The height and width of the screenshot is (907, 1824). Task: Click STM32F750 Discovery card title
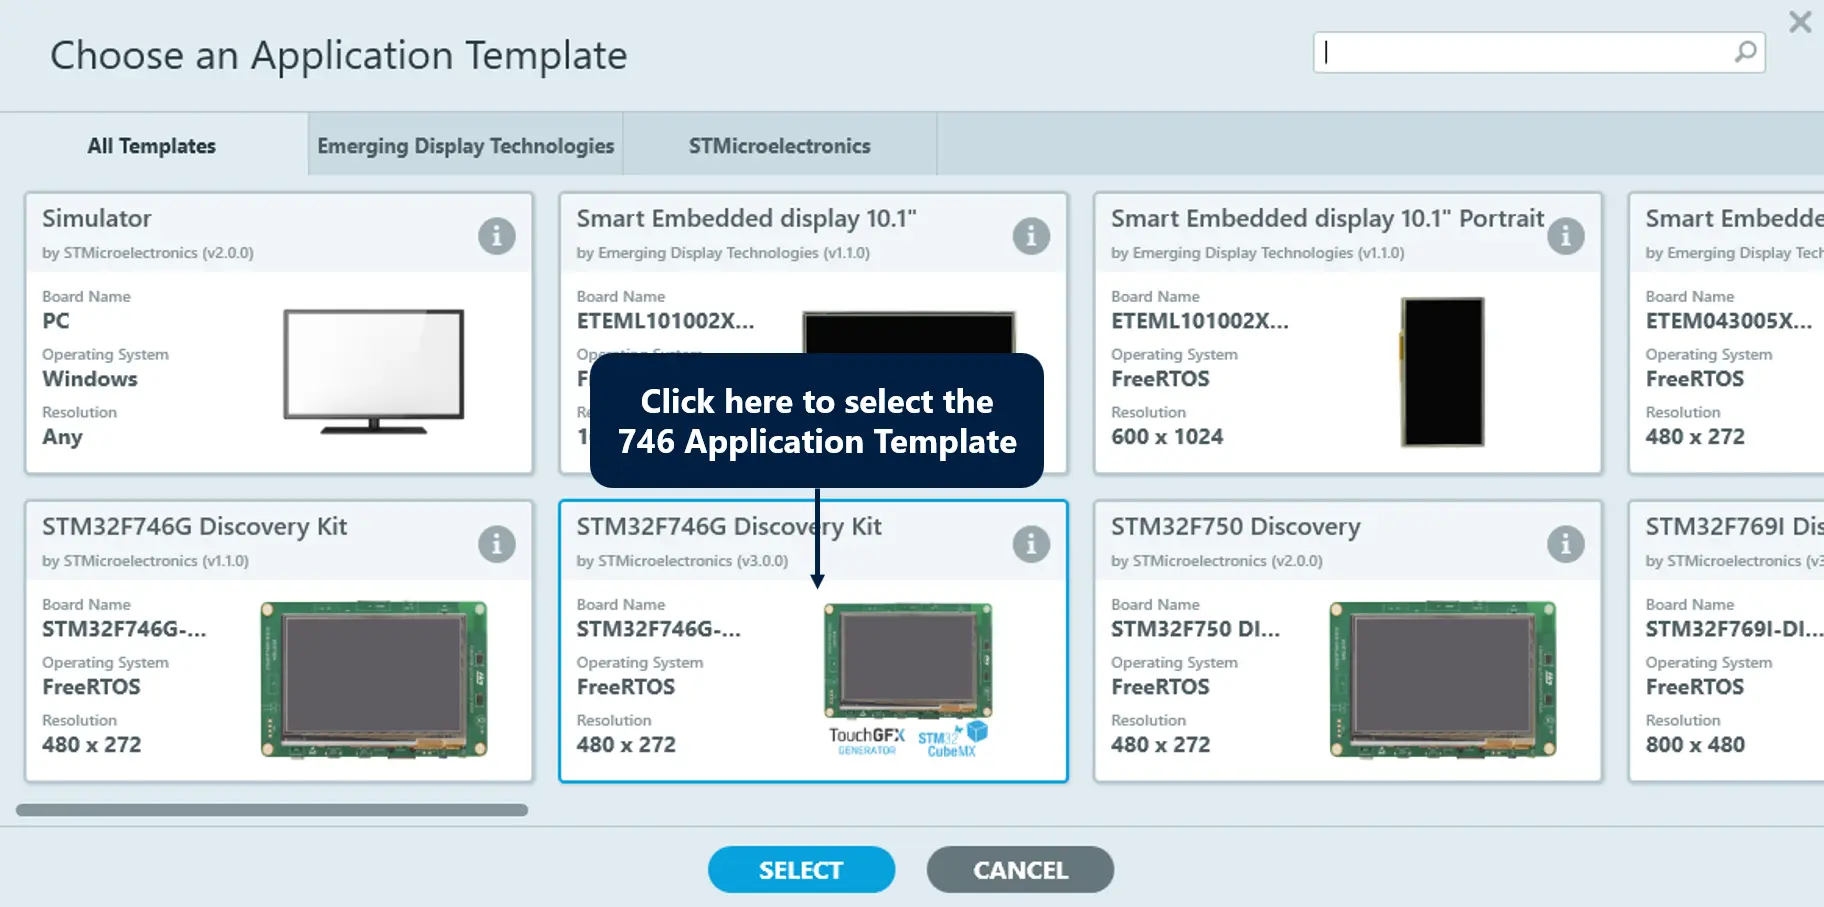coord(1236,527)
